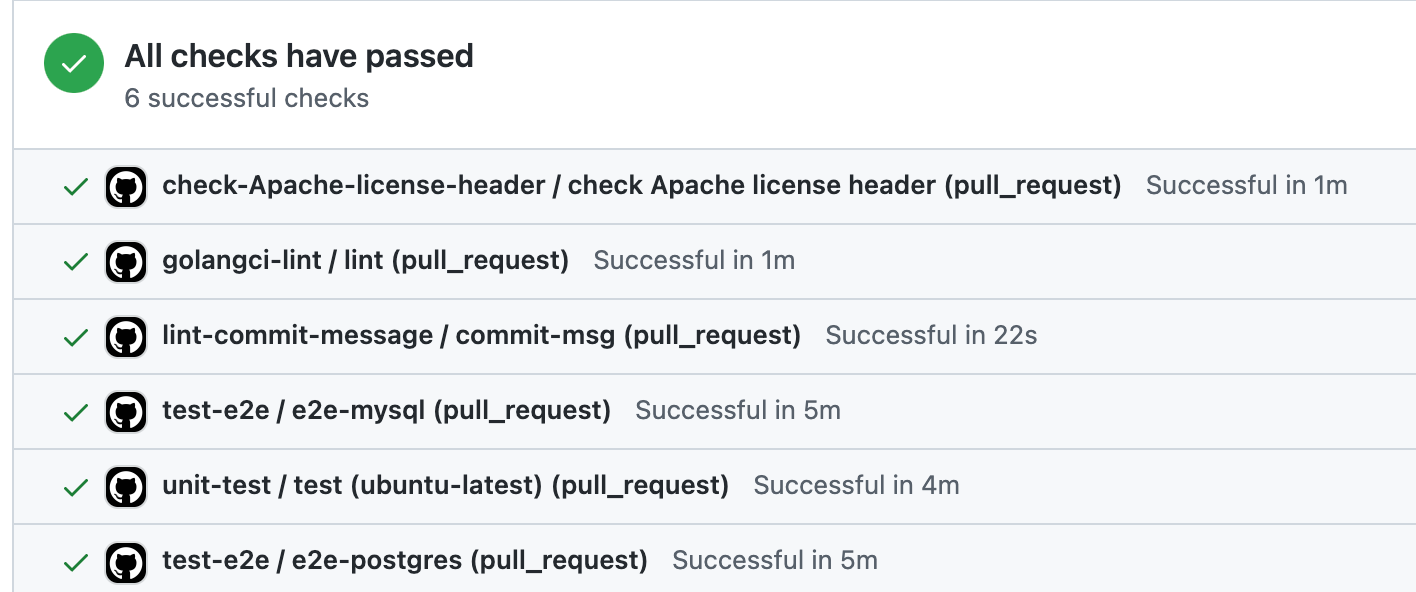Click green checkmark next to golangci-lint row
This screenshot has width=1416, height=592.
(76, 262)
